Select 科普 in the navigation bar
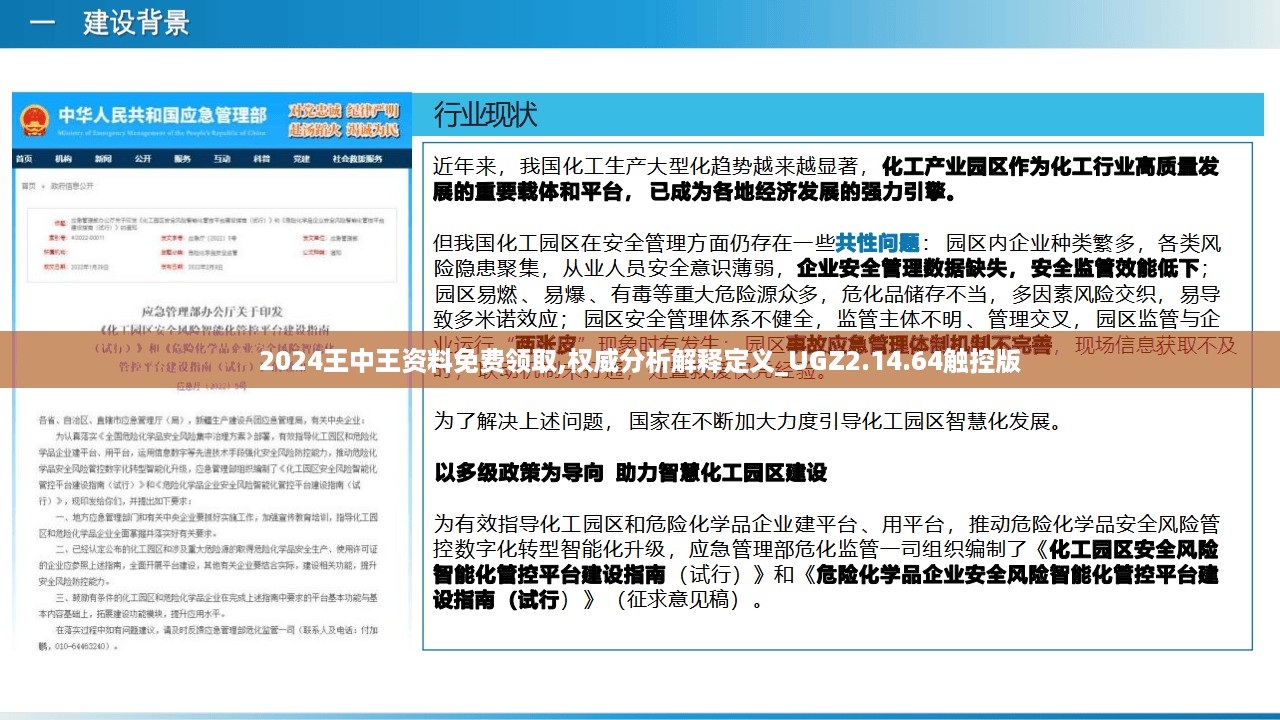This screenshot has width=1280, height=720. click(261, 159)
